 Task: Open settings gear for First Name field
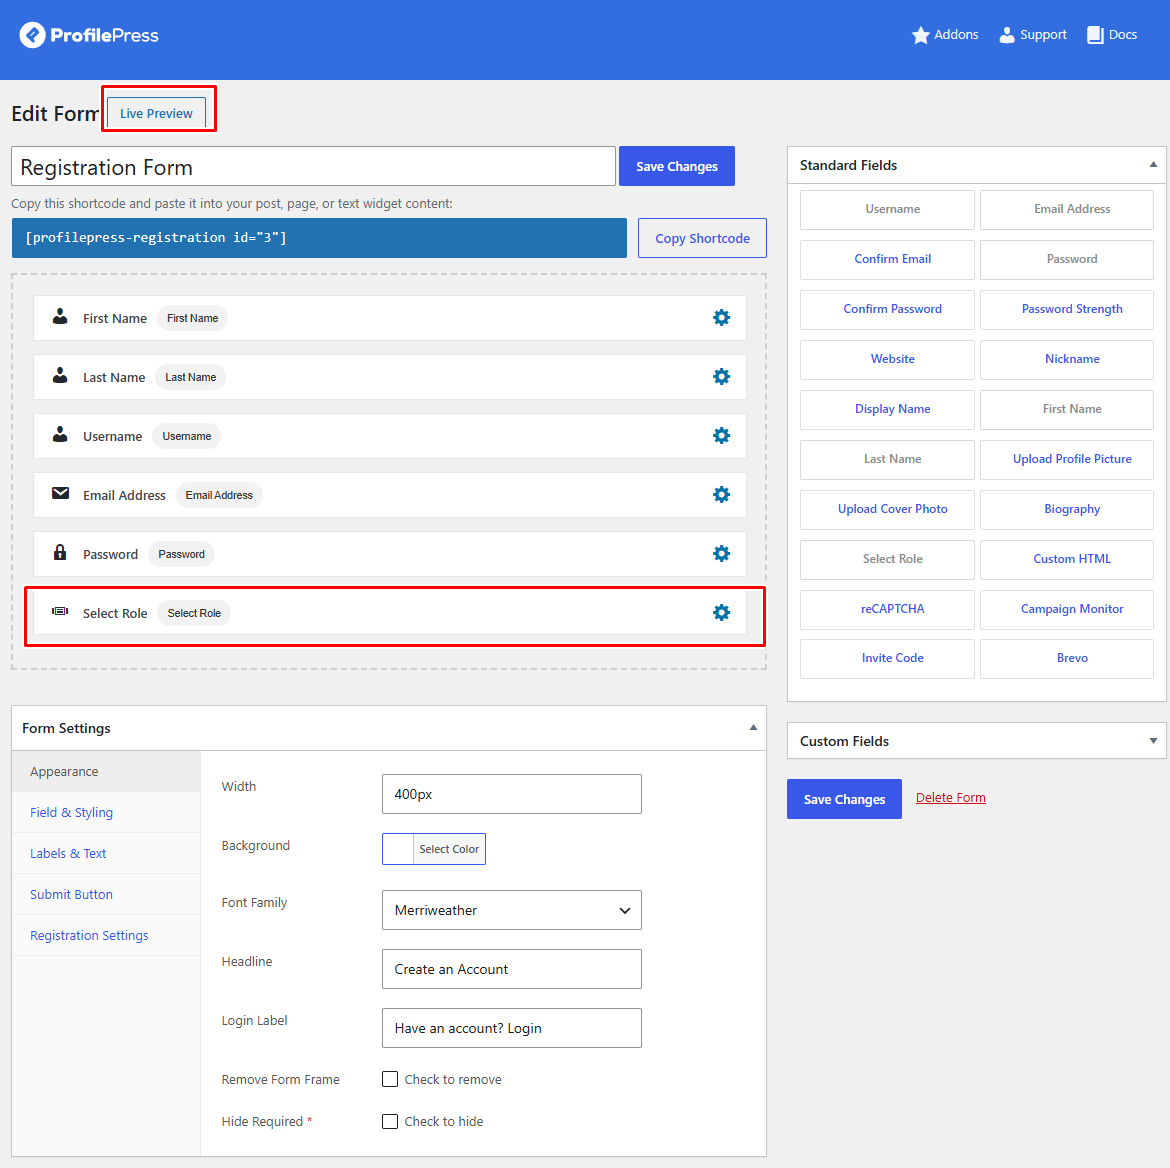[721, 318]
